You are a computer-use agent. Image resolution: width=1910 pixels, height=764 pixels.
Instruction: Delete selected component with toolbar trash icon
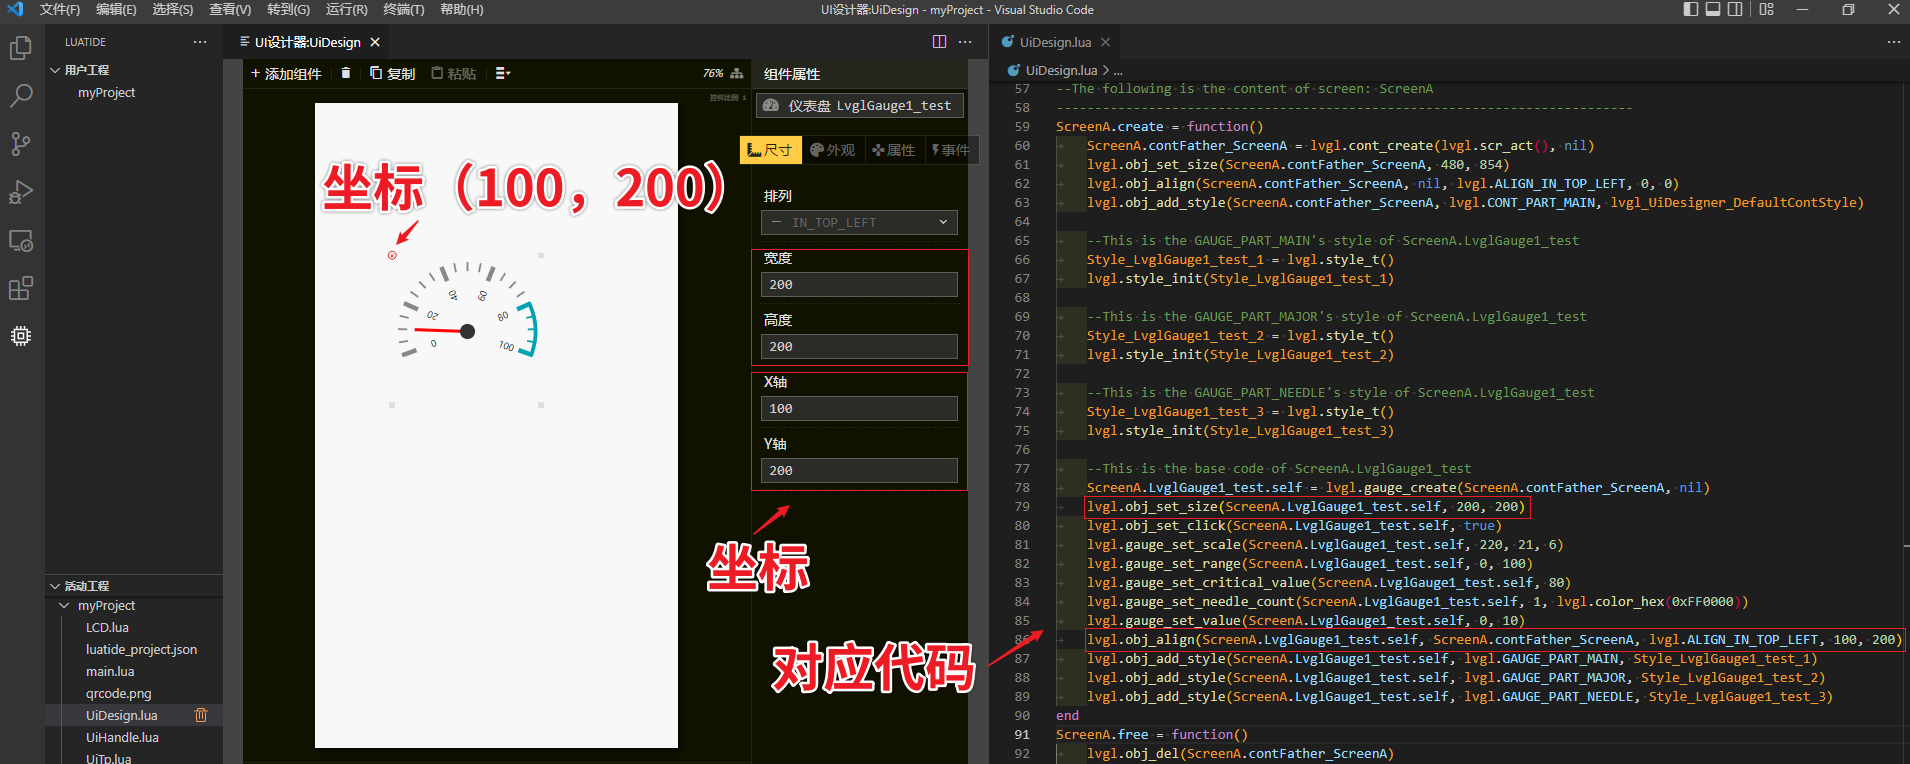346,73
